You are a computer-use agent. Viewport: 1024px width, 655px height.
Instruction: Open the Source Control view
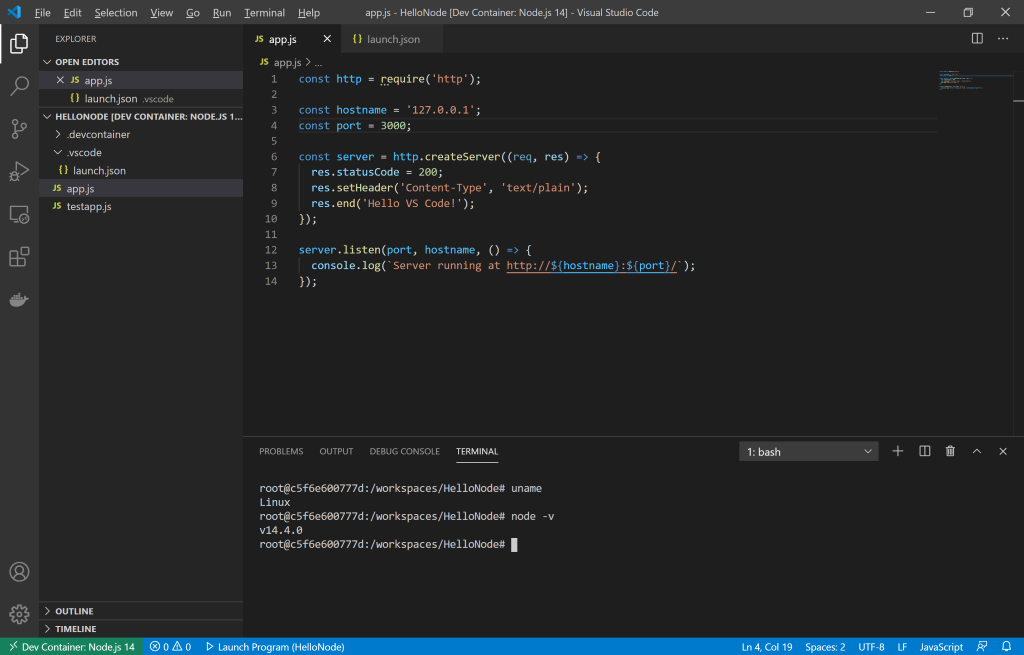(x=19, y=128)
